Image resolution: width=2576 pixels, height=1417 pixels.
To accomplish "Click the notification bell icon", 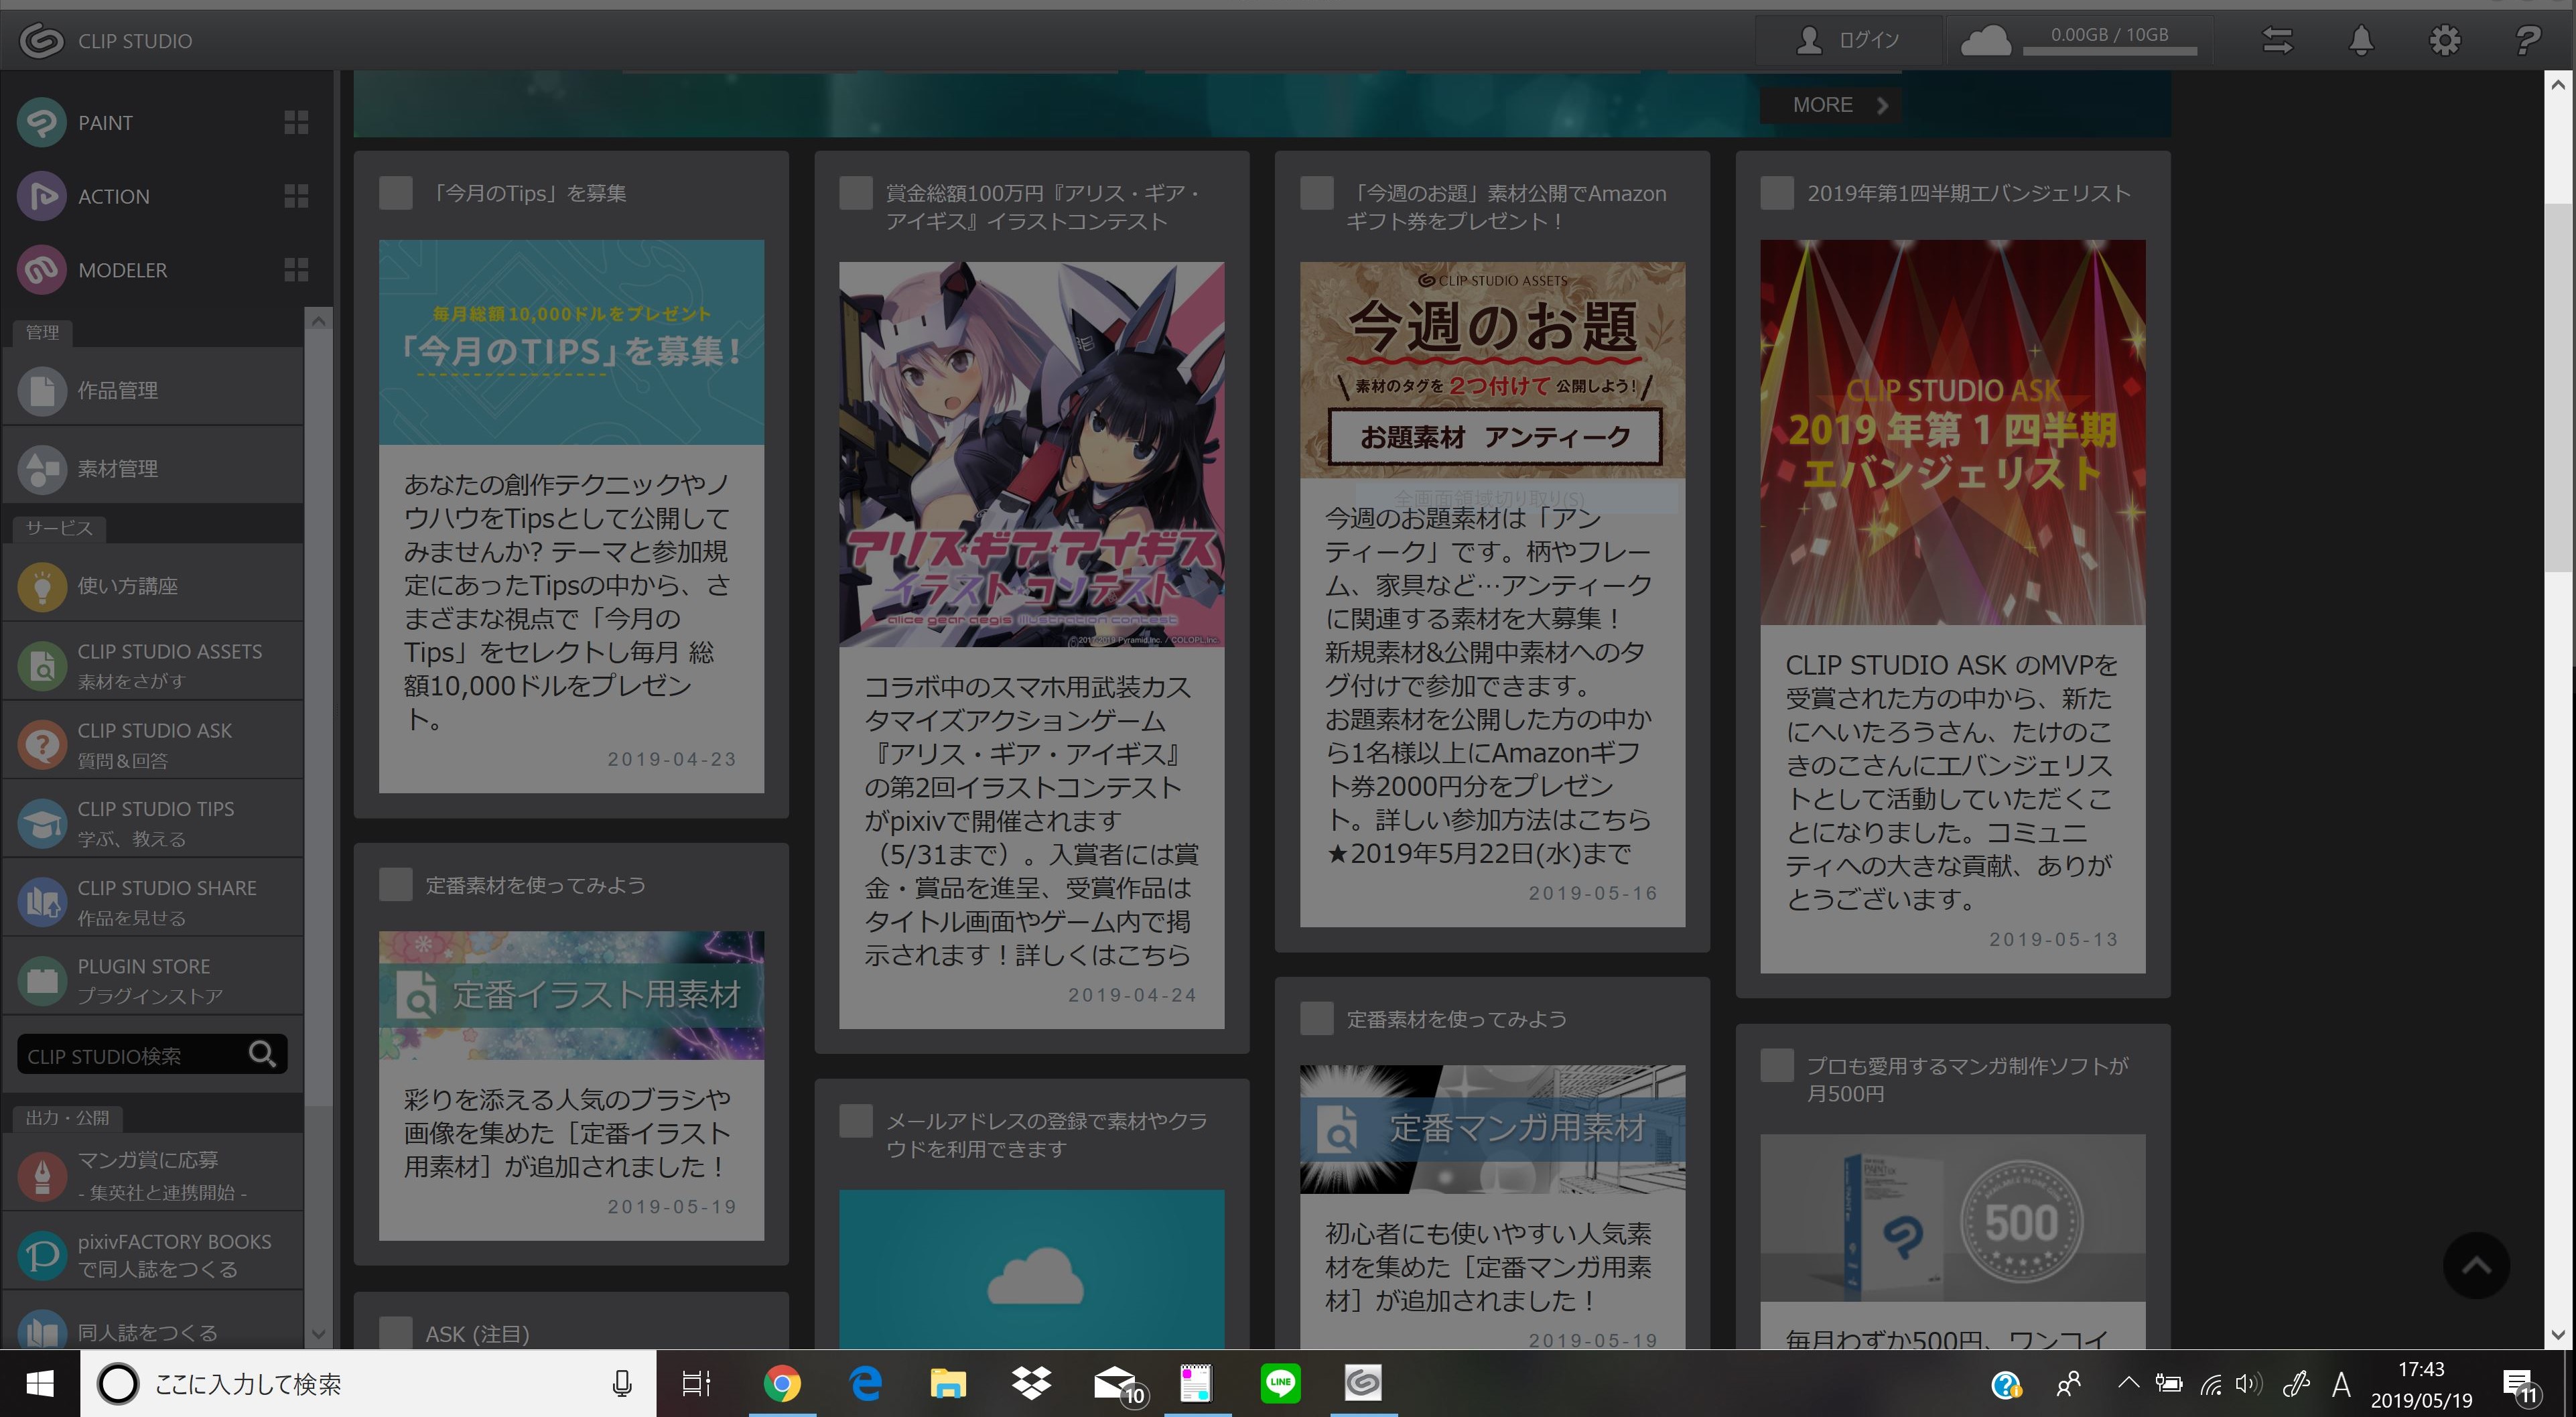I will [x=2361, y=41].
